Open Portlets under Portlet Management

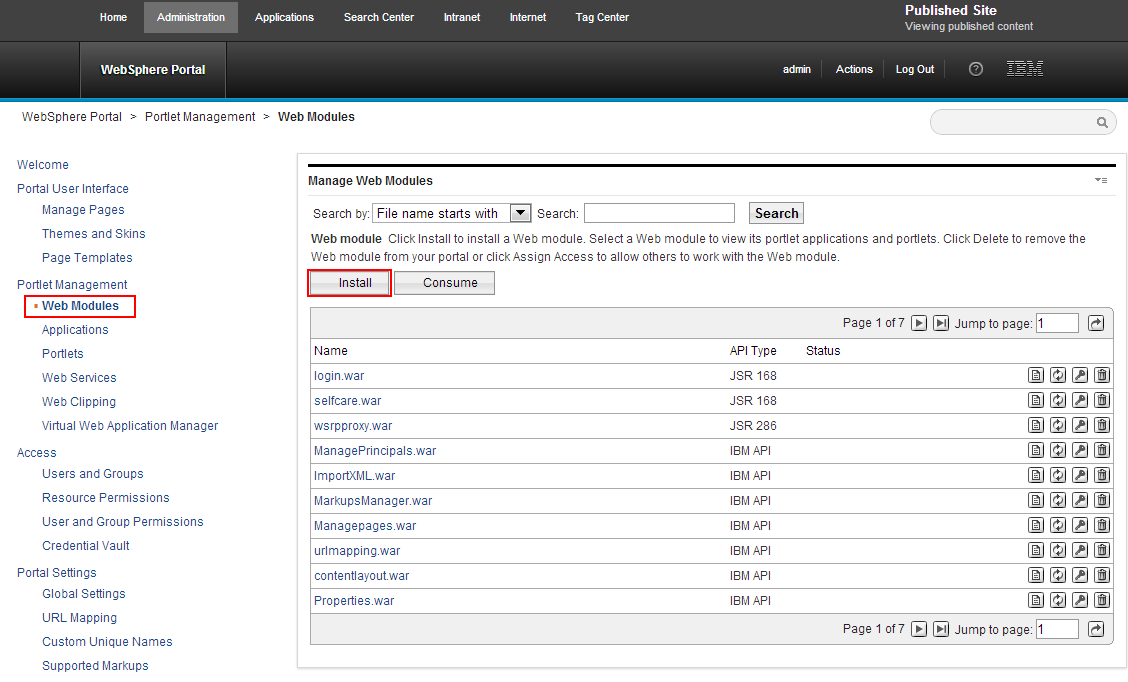63,354
